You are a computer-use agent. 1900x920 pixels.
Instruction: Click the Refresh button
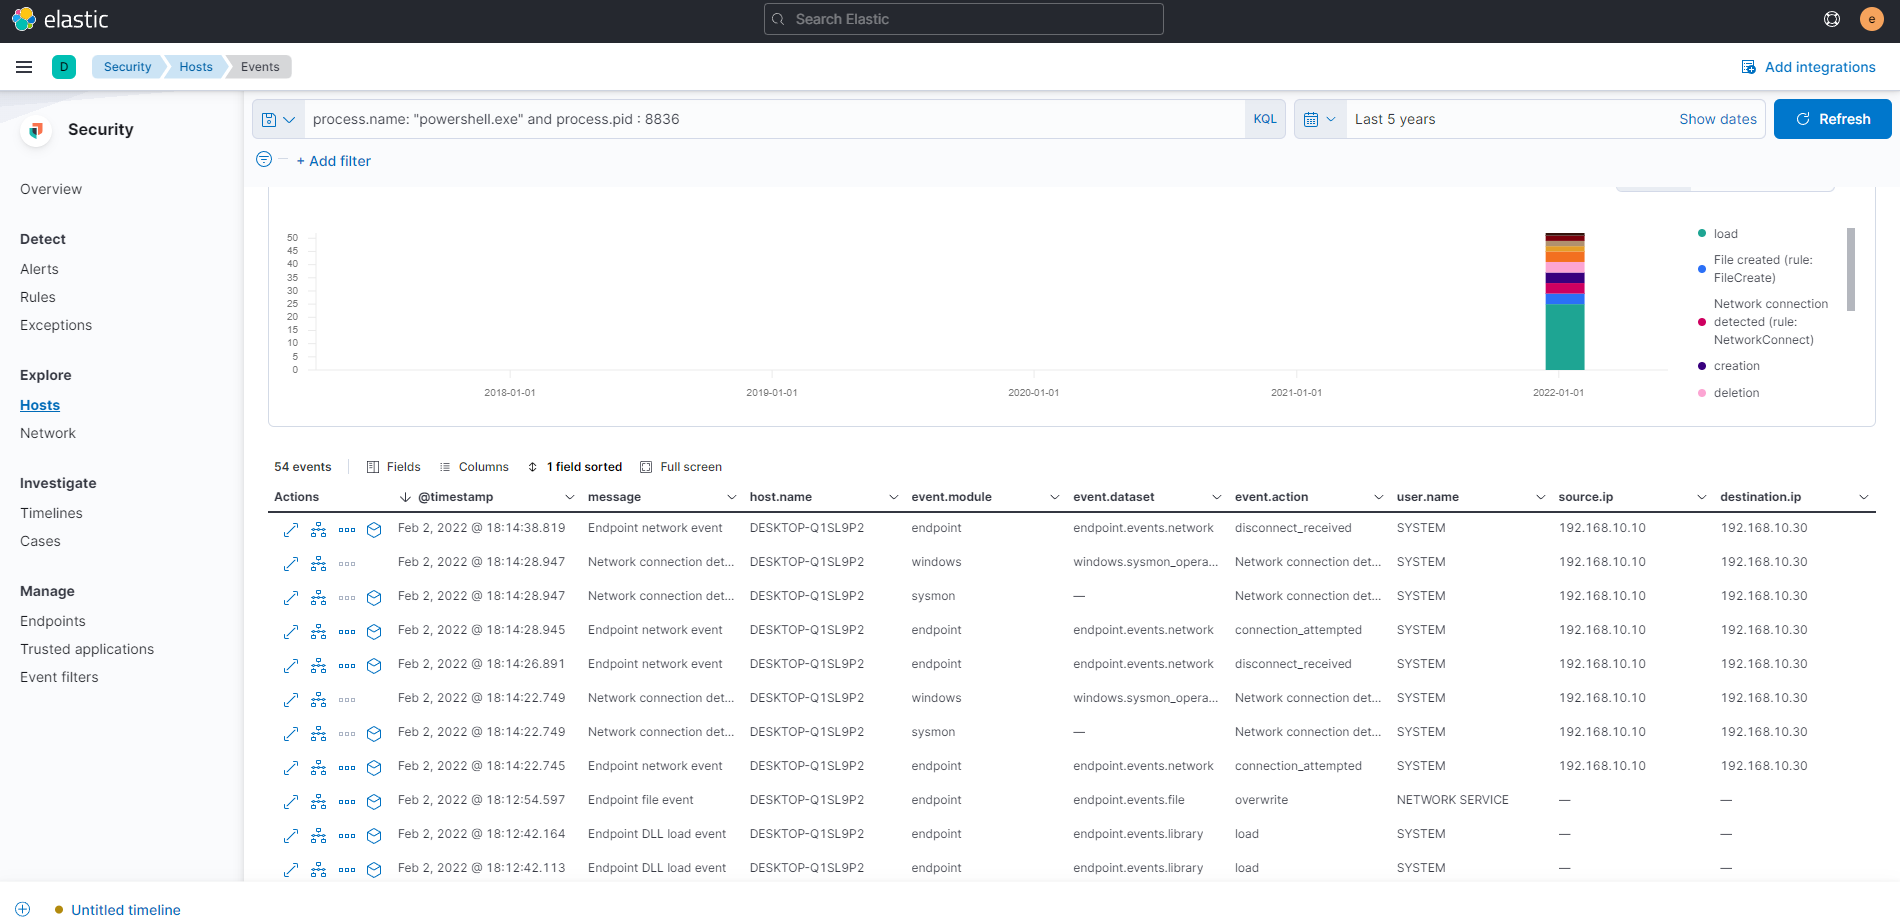(1832, 119)
